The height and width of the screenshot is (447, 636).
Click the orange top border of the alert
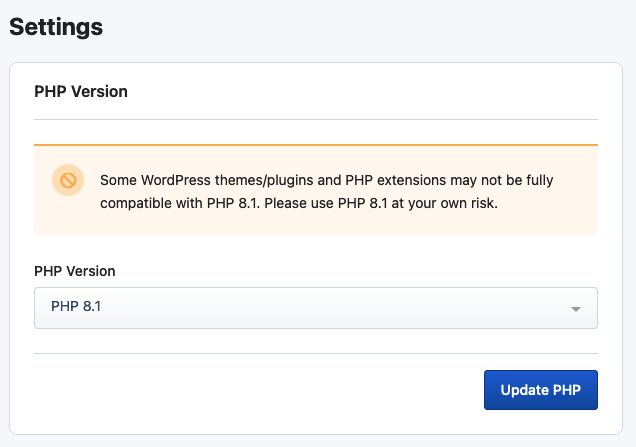(316, 144)
